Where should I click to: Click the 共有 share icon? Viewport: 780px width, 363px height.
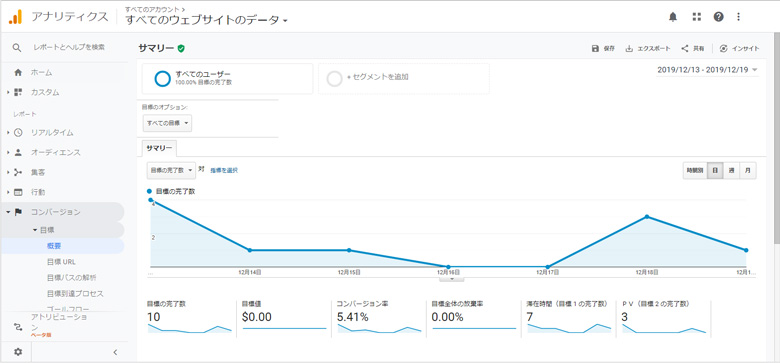[685, 48]
